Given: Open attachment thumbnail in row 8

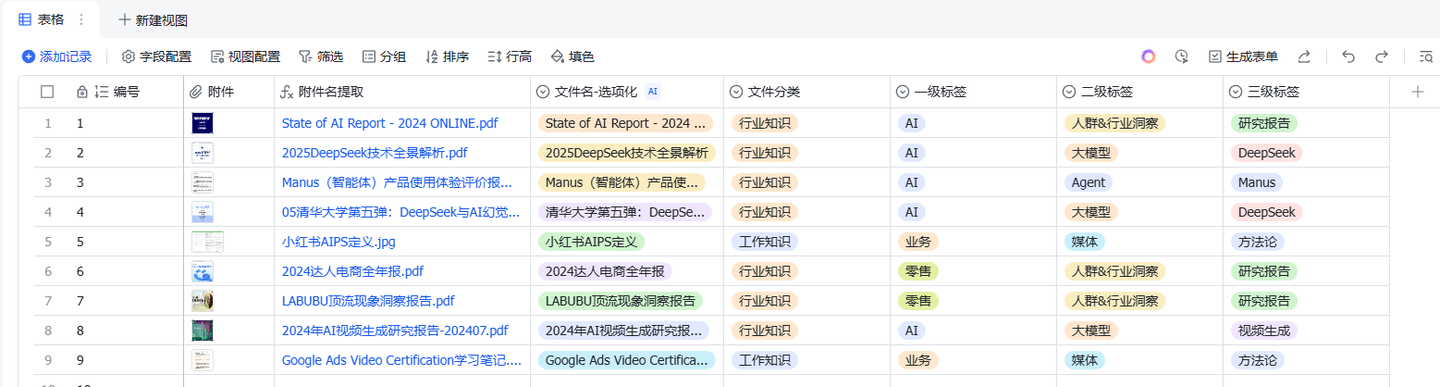Looking at the screenshot, I should [203, 331].
